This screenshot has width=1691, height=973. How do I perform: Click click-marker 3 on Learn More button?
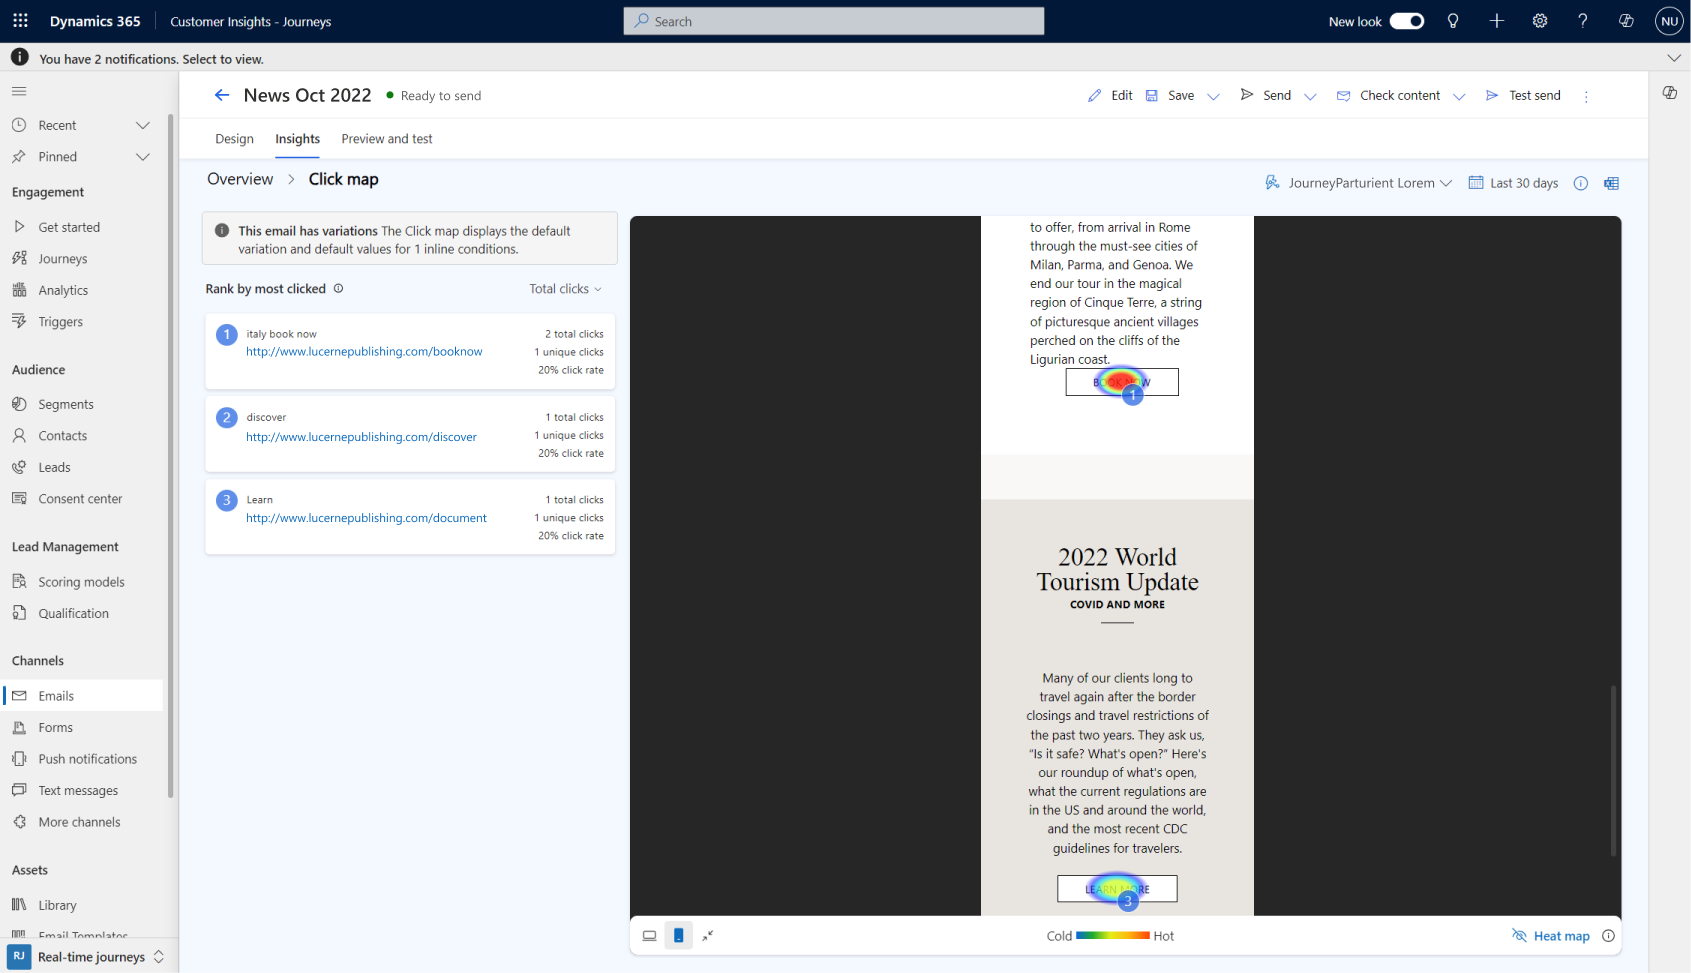tap(1128, 901)
